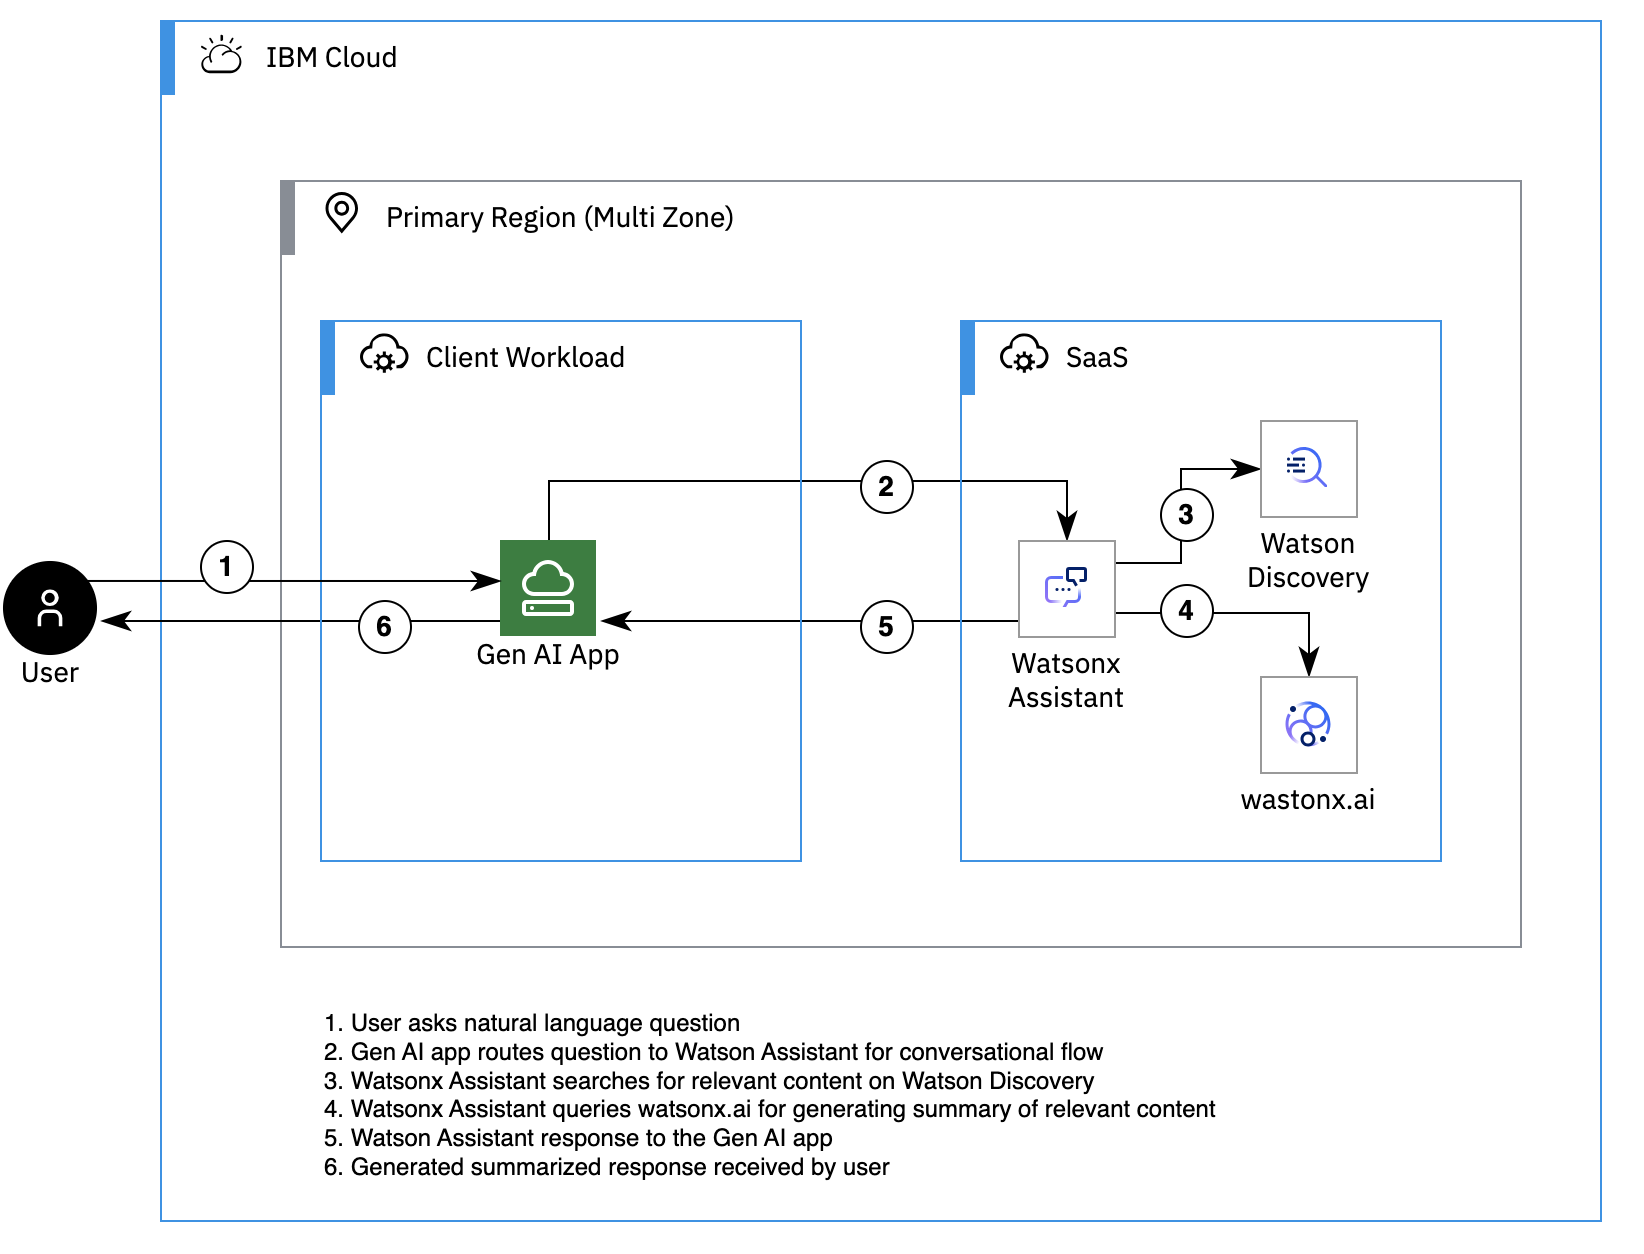The image size is (1644, 1254).
Task: Click the Watsonx Assistant chat icon
Action: [x=1066, y=588]
